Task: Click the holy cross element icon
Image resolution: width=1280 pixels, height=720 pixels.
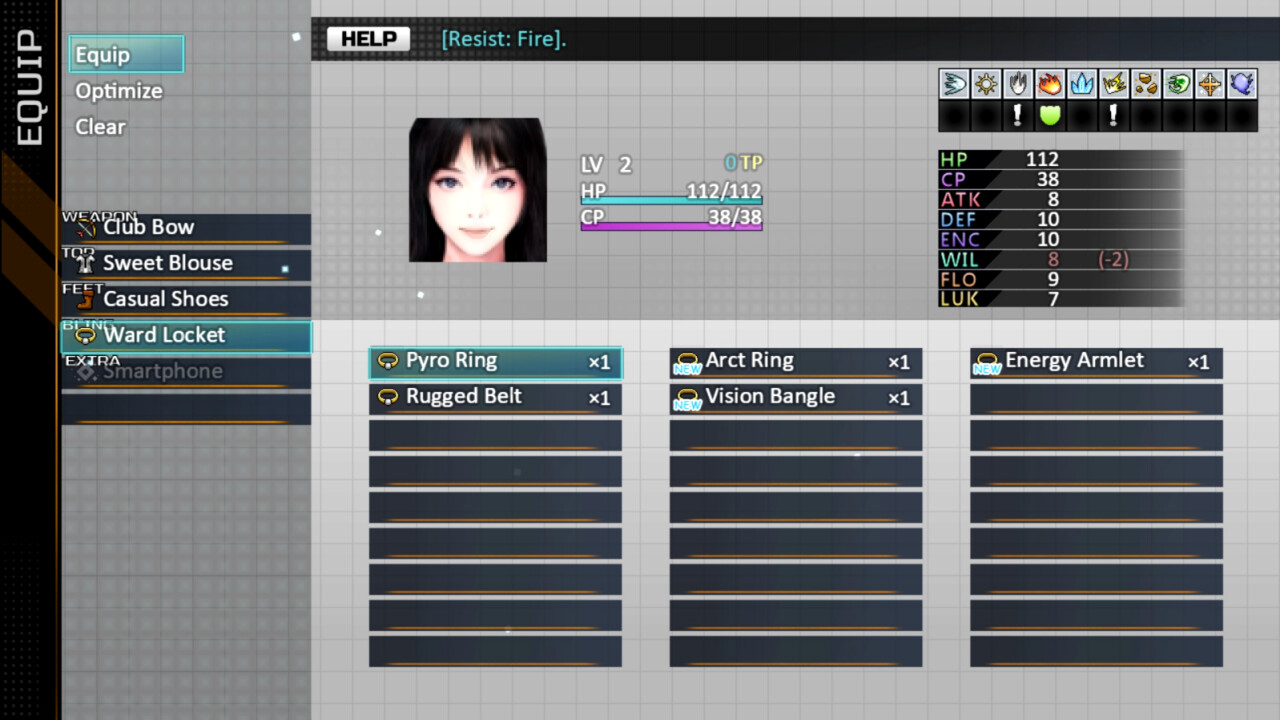Action: (x=1210, y=84)
